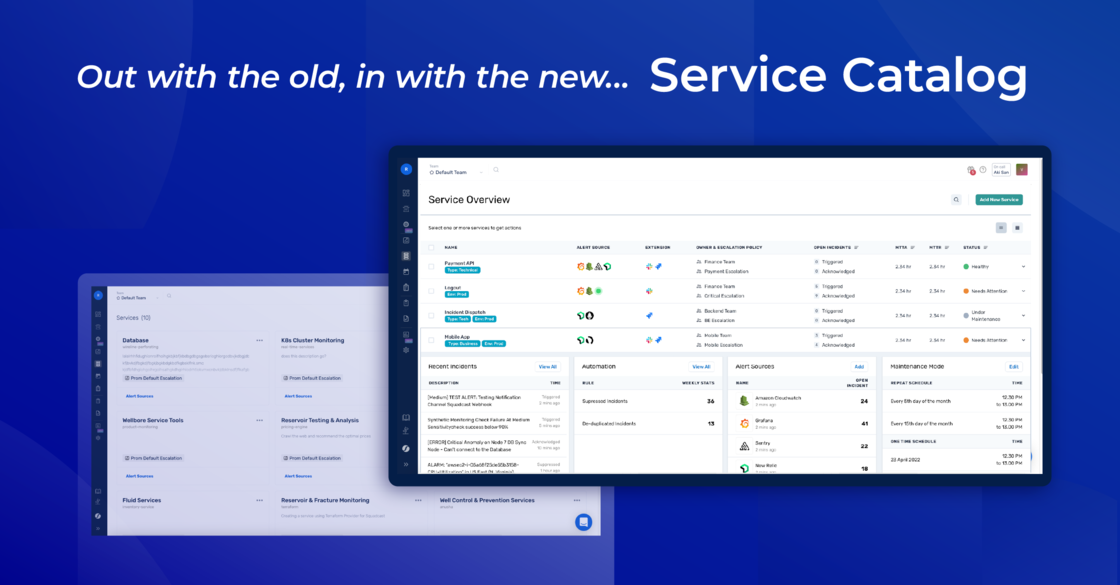Select the De-duplicated Incidents automation row

[x=649, y=424]
